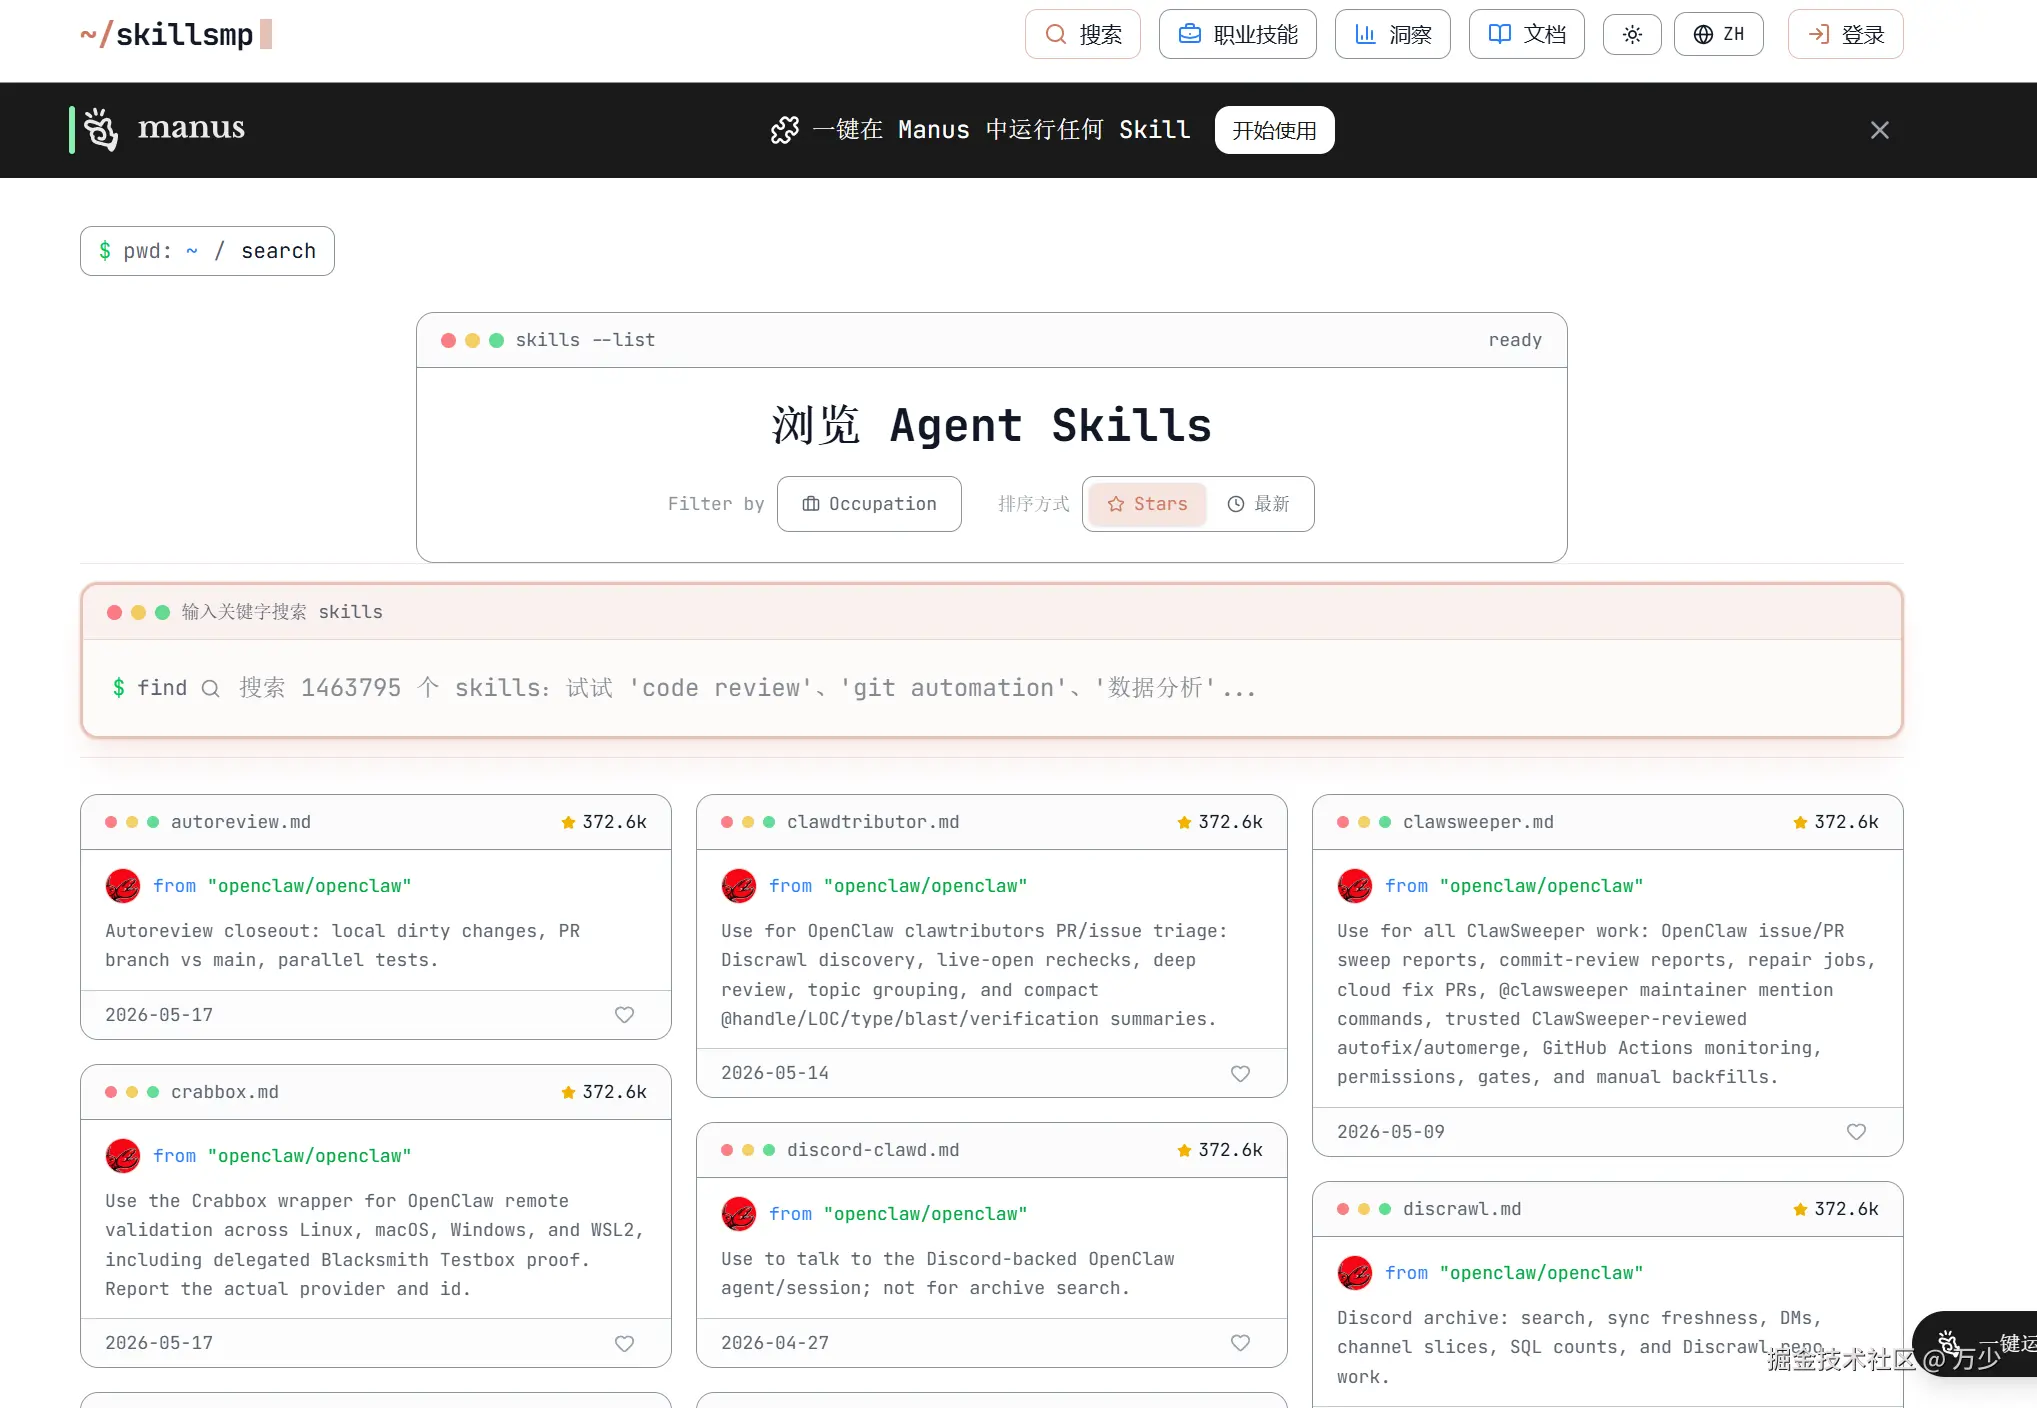This screenshot has height=1408, width=2037.
Task: Click the 2026-05-17 date on autoreview.md card
Action: tap(159, 1015)
